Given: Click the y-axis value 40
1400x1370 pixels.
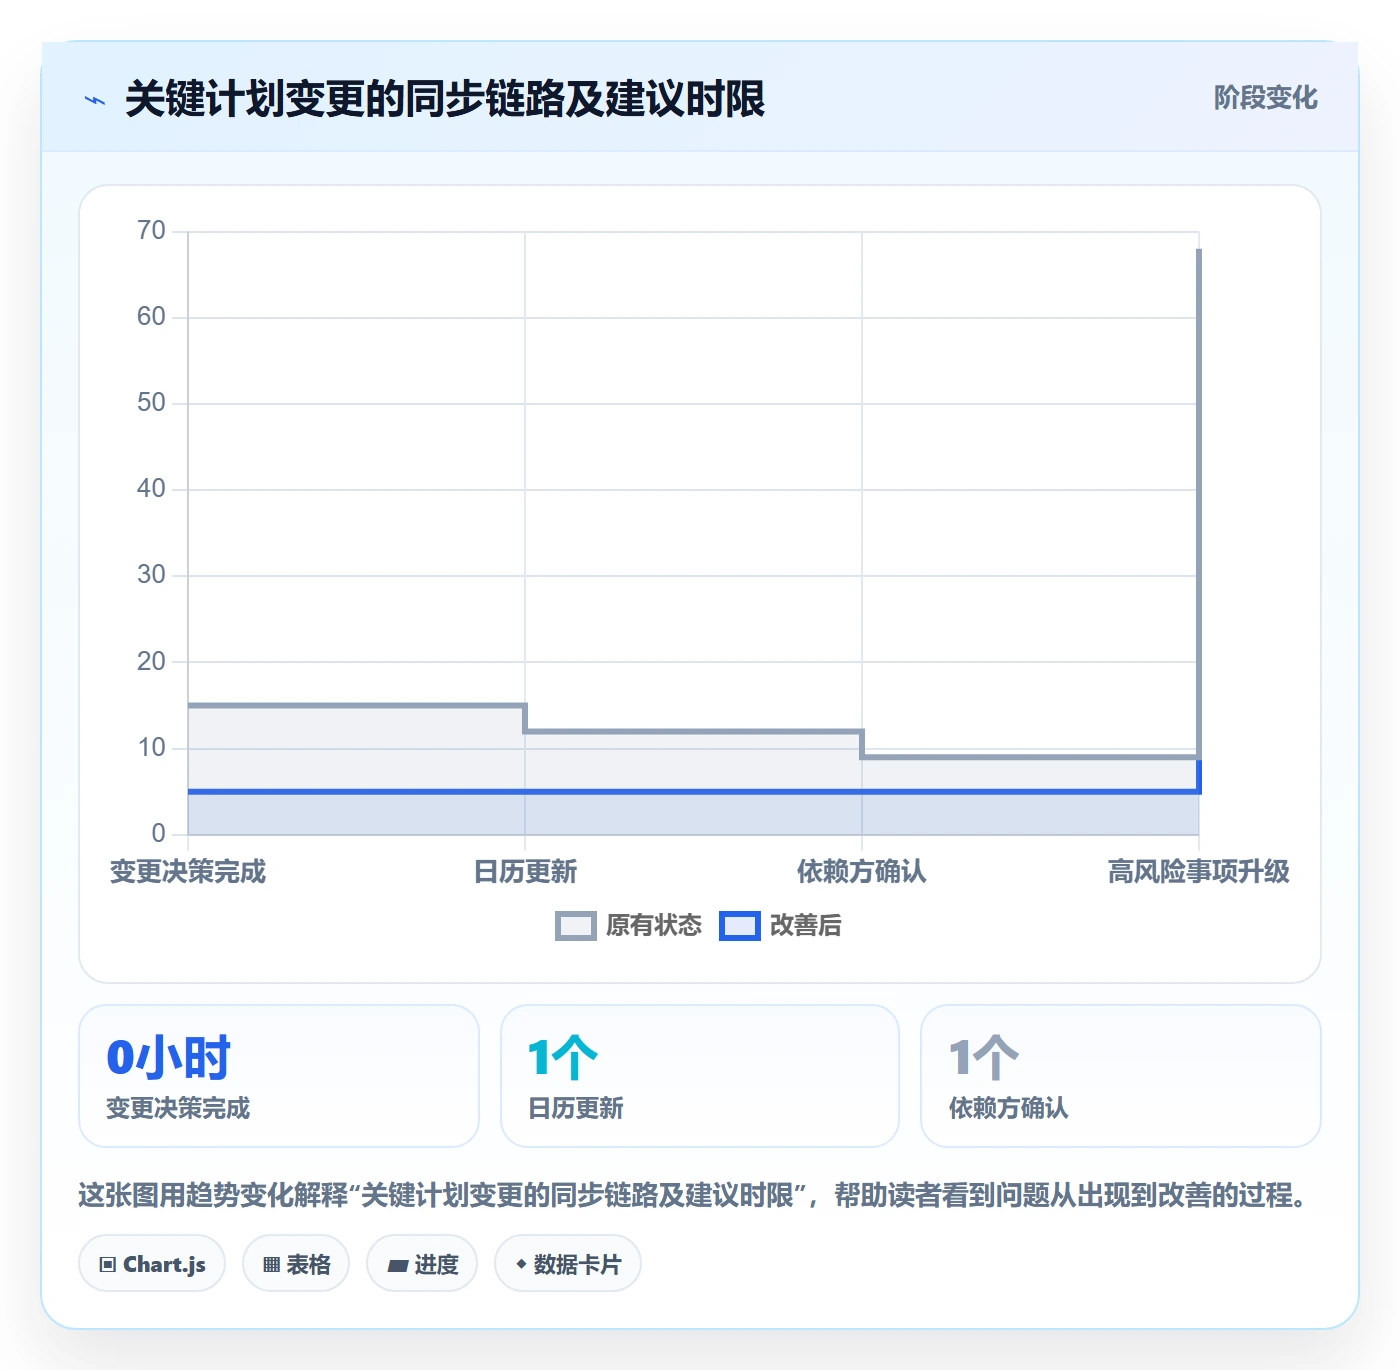Looking at the screenshot, I should pos(151,489).
